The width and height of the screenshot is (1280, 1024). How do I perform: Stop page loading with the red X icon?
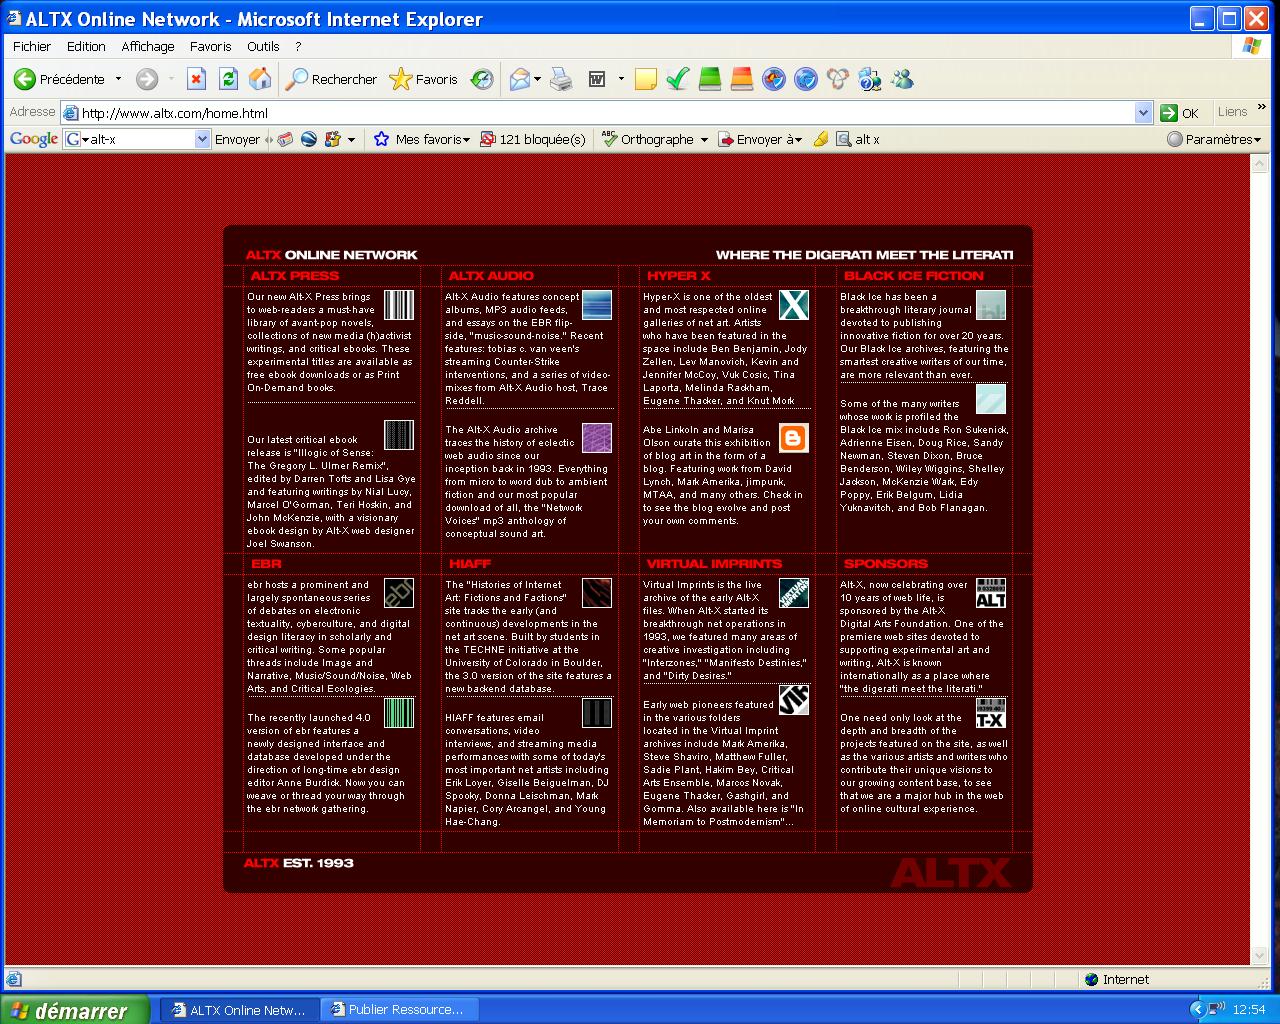click(x=197, y=79)
